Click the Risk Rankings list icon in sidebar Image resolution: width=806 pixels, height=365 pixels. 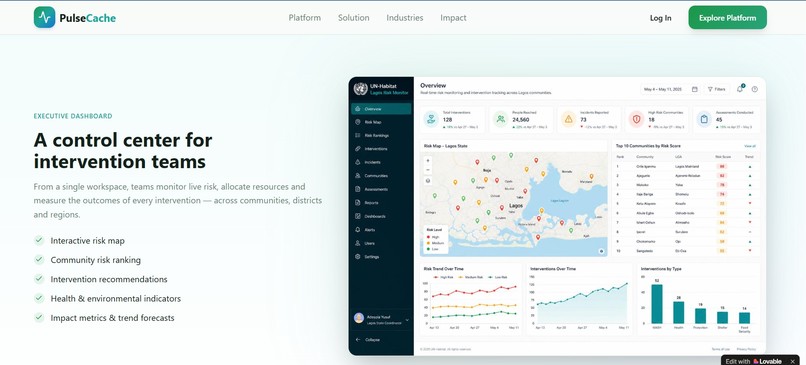click(358, 136)
